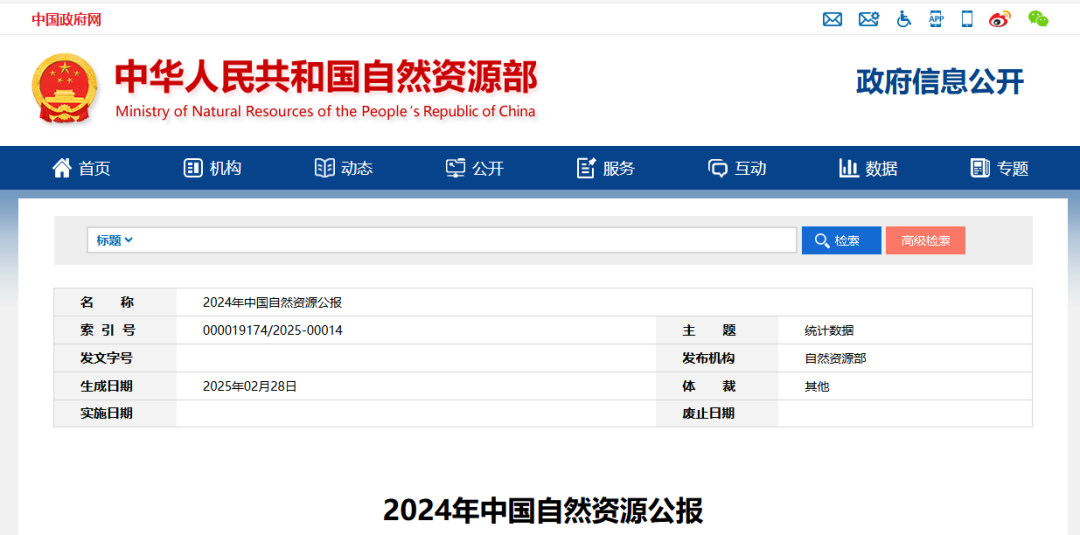
Task: Click the monitor icon beside 公开
Action: coord(455,167)
